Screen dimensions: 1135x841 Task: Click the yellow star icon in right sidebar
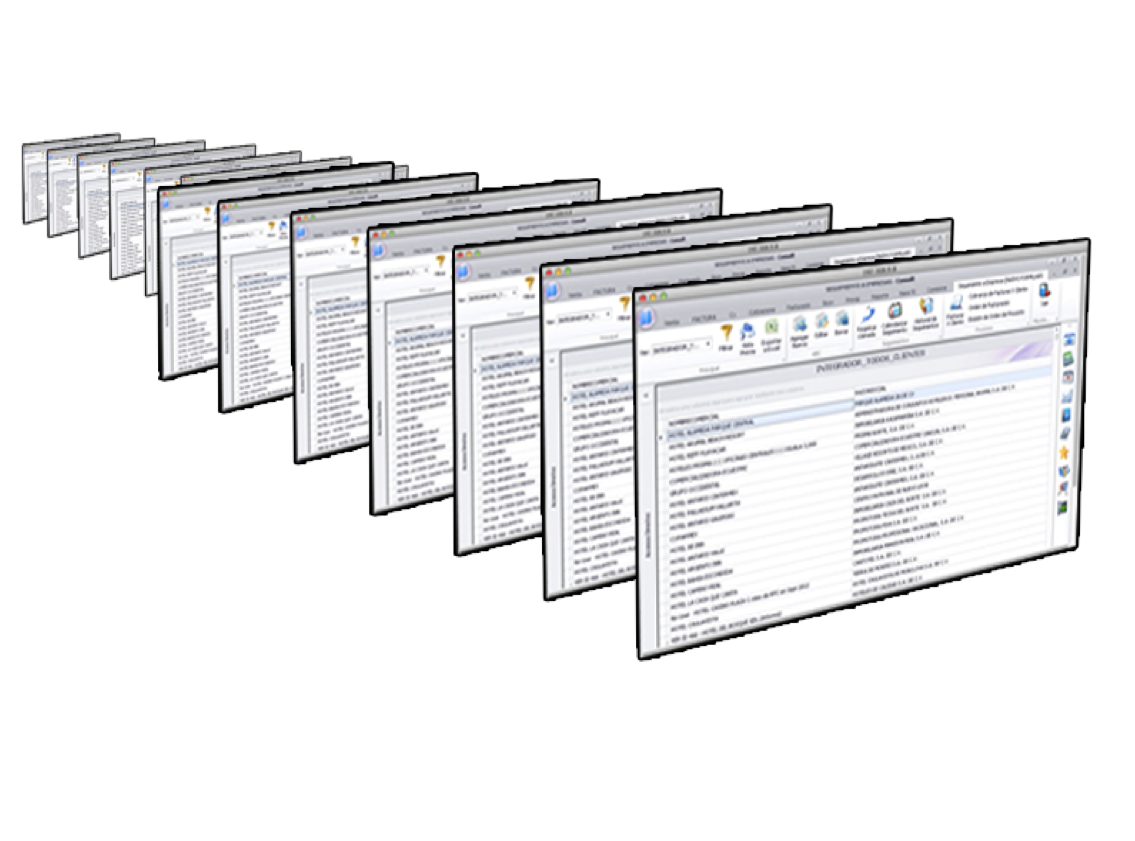1064,452
